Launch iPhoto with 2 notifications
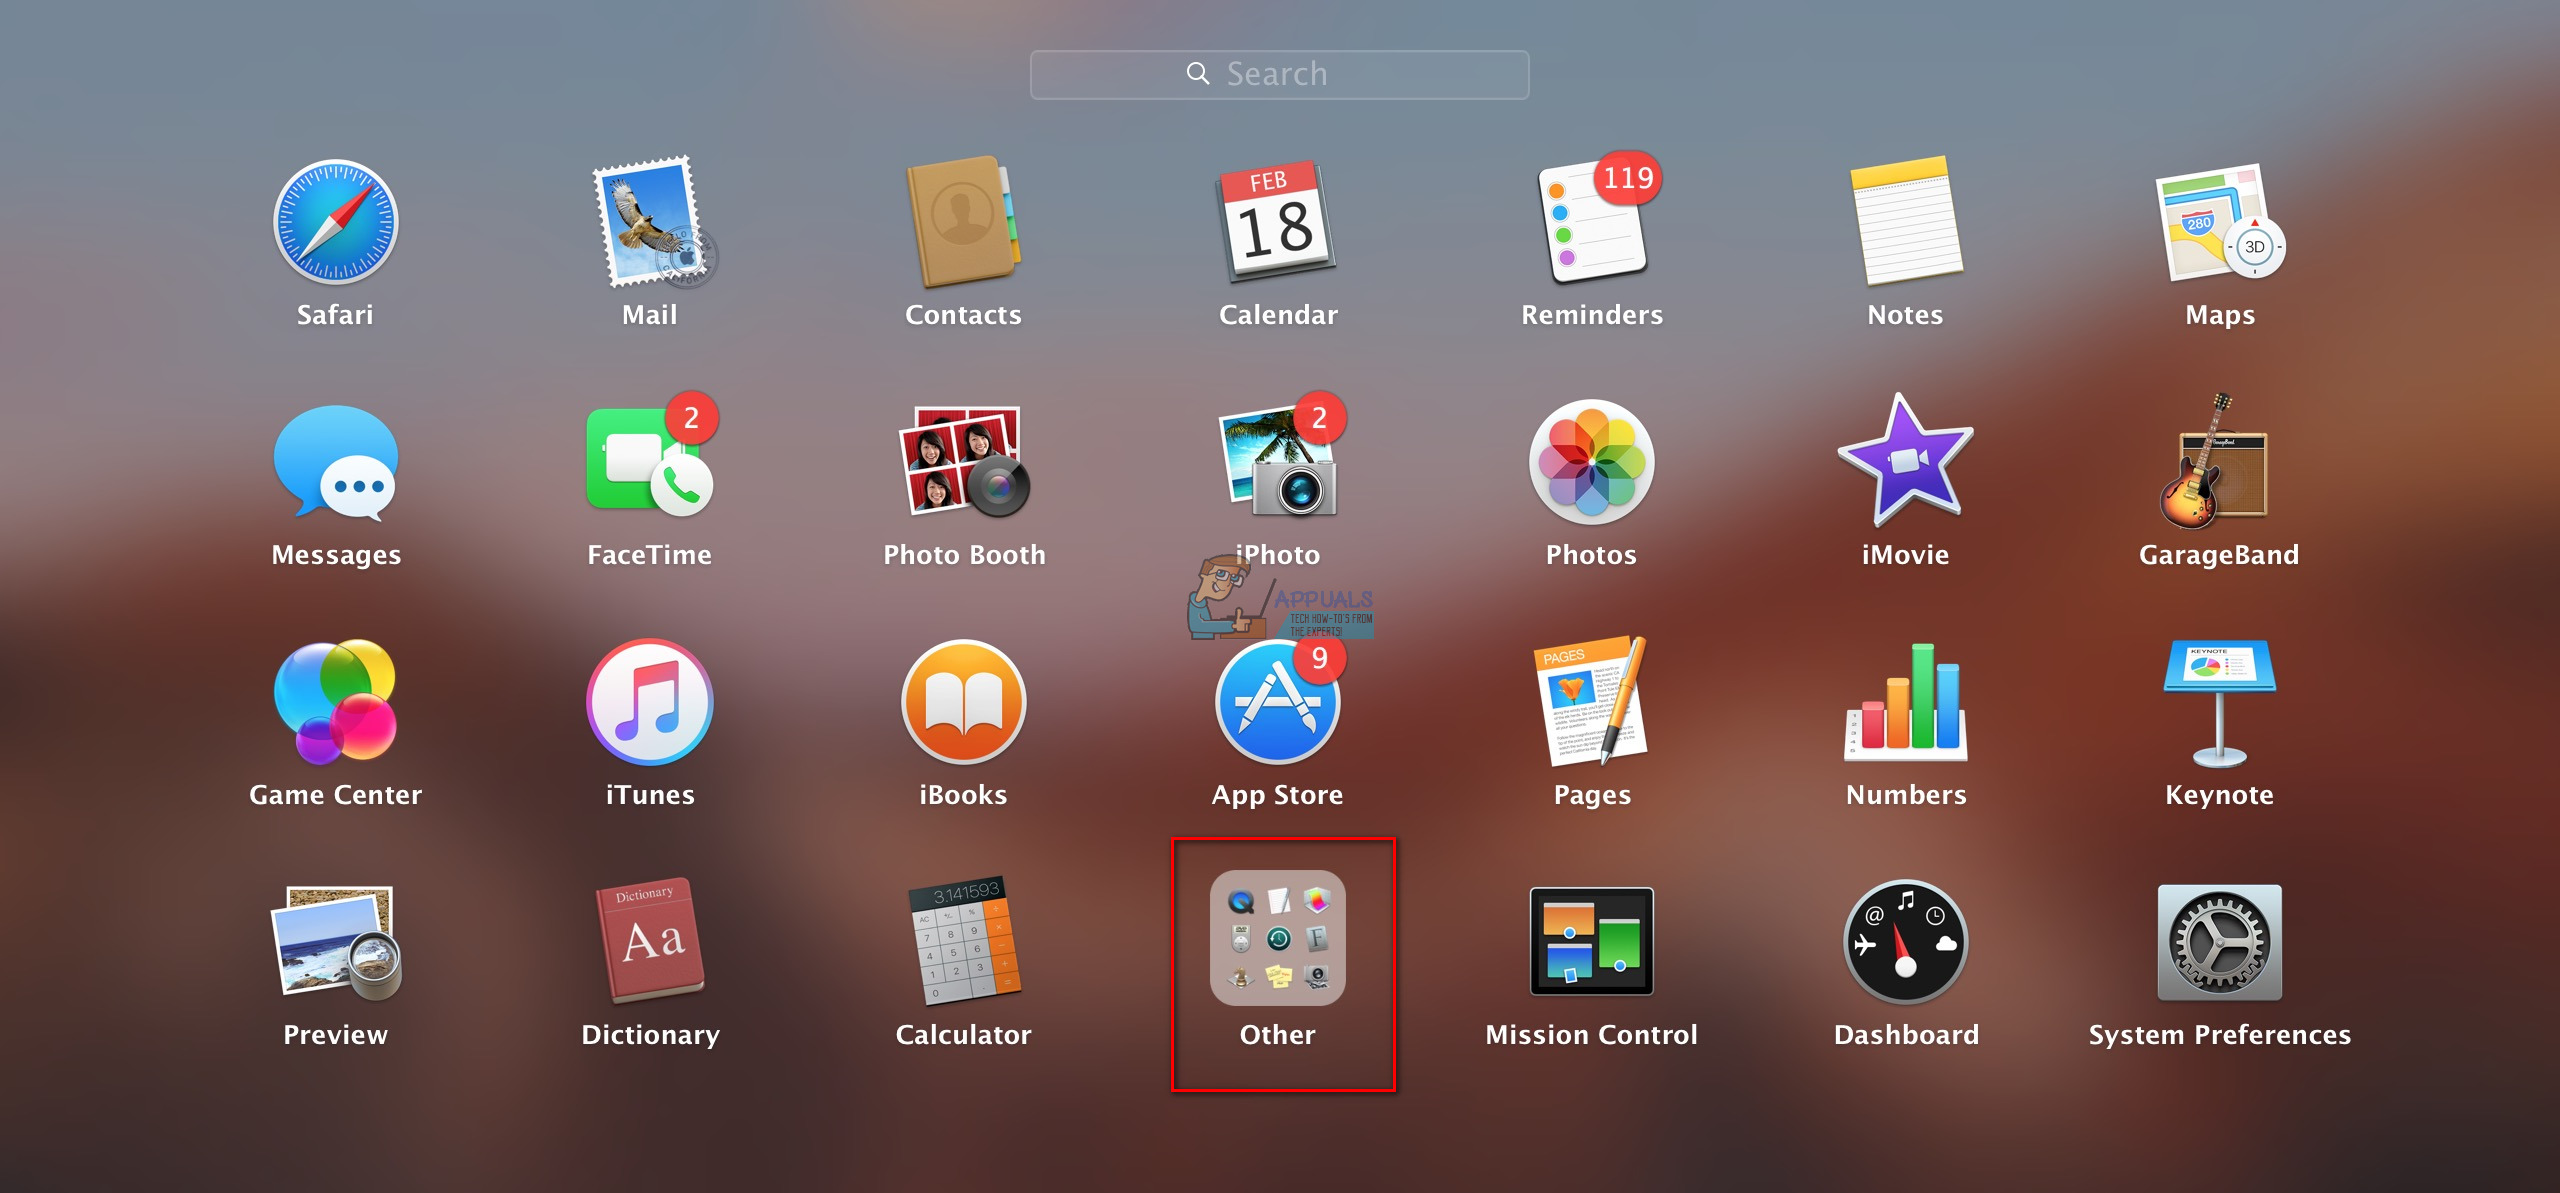This screenshot has height=1193, width=2560. pyautogui.click(x=1278, y=490)
